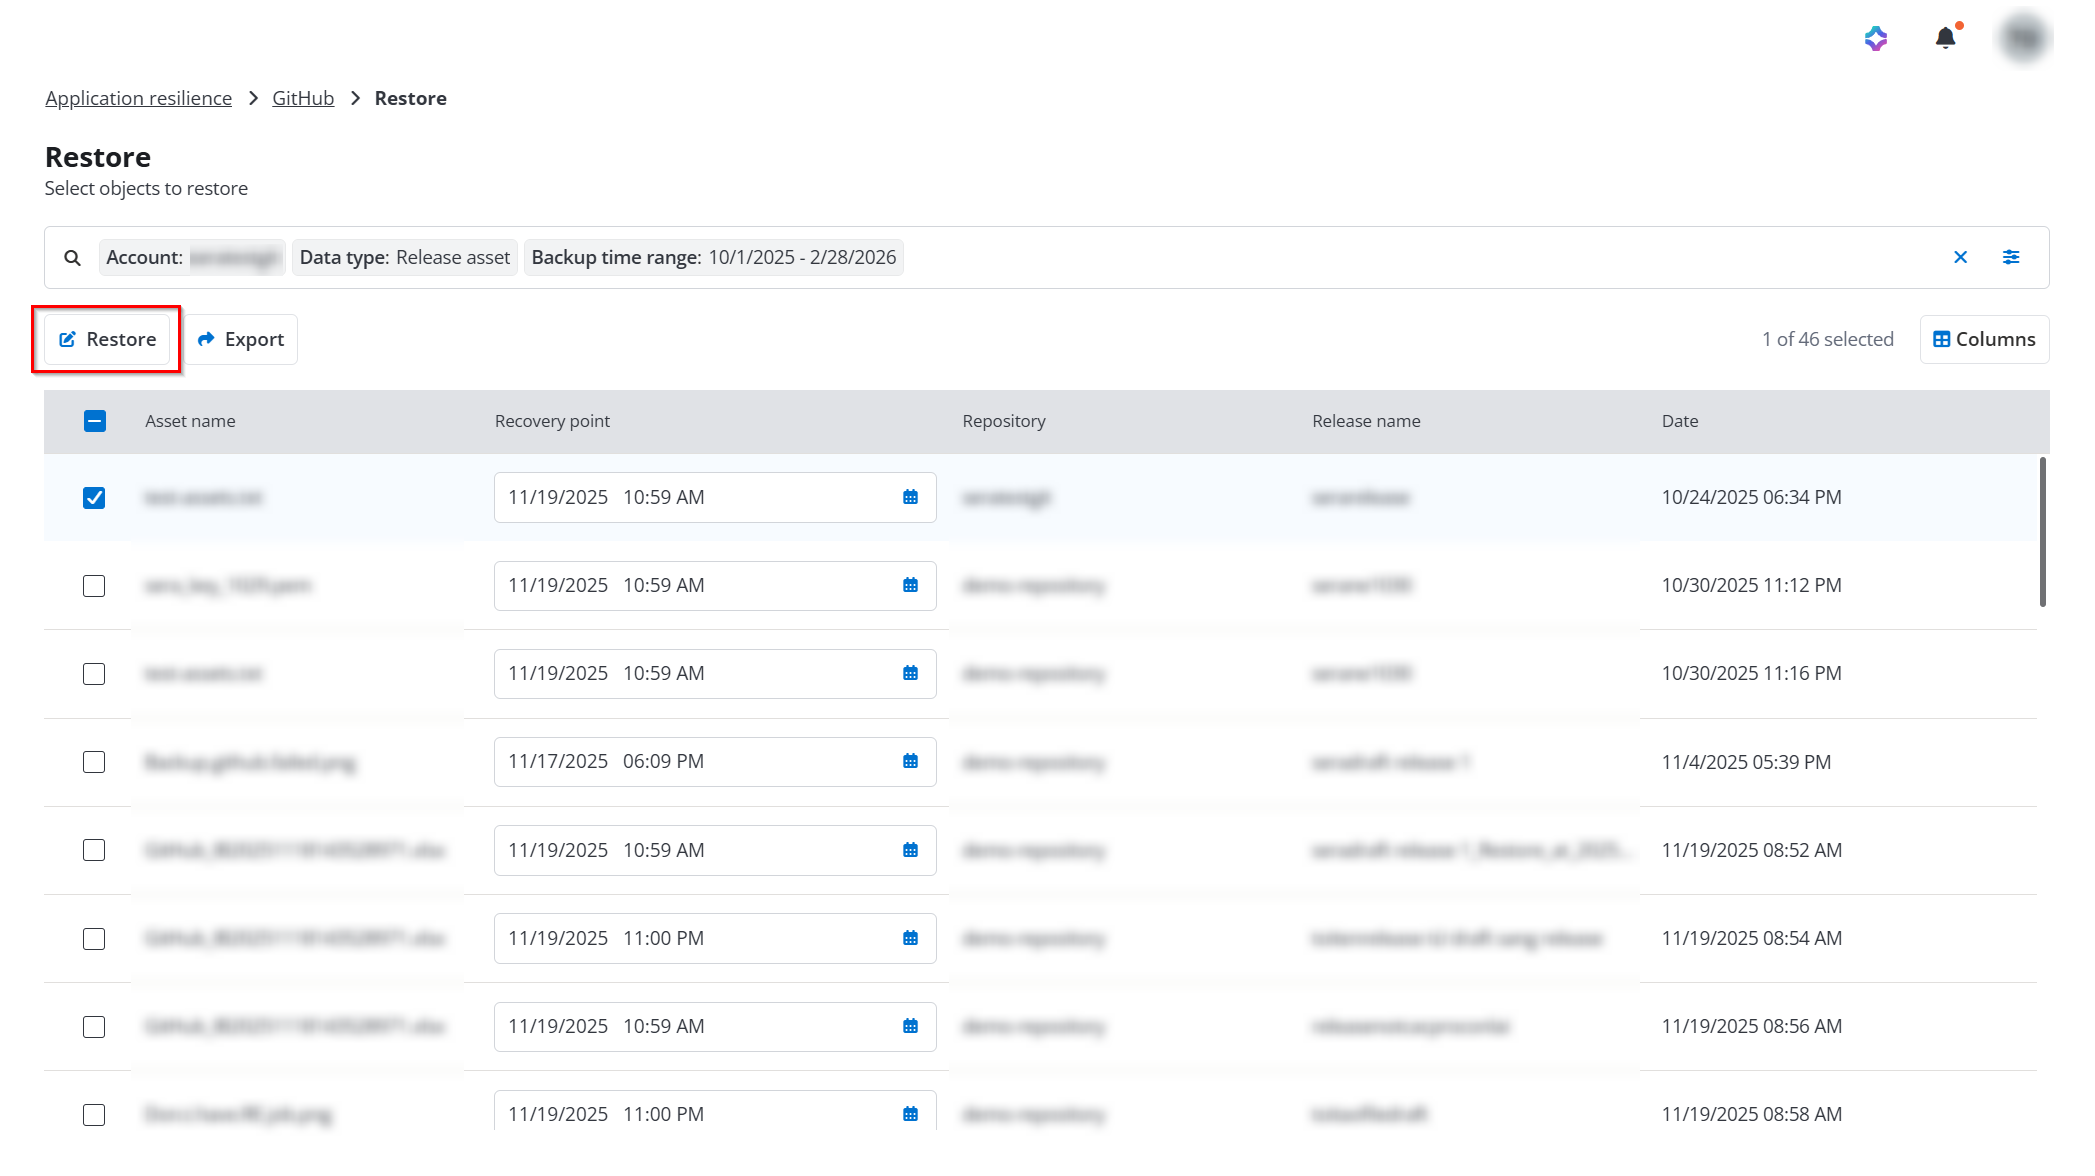Open the Columns chooser
2095x1176 pixels.
tap(1984, 339)
